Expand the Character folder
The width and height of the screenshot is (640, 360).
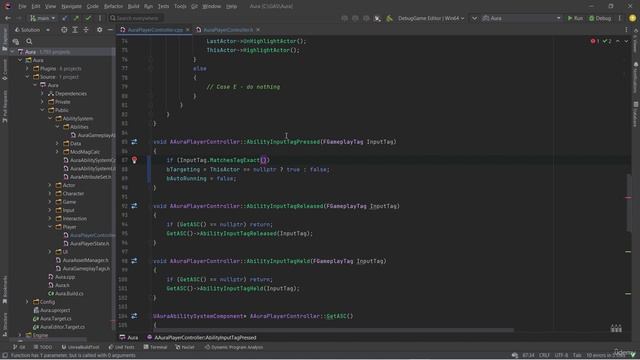point(50,193)
